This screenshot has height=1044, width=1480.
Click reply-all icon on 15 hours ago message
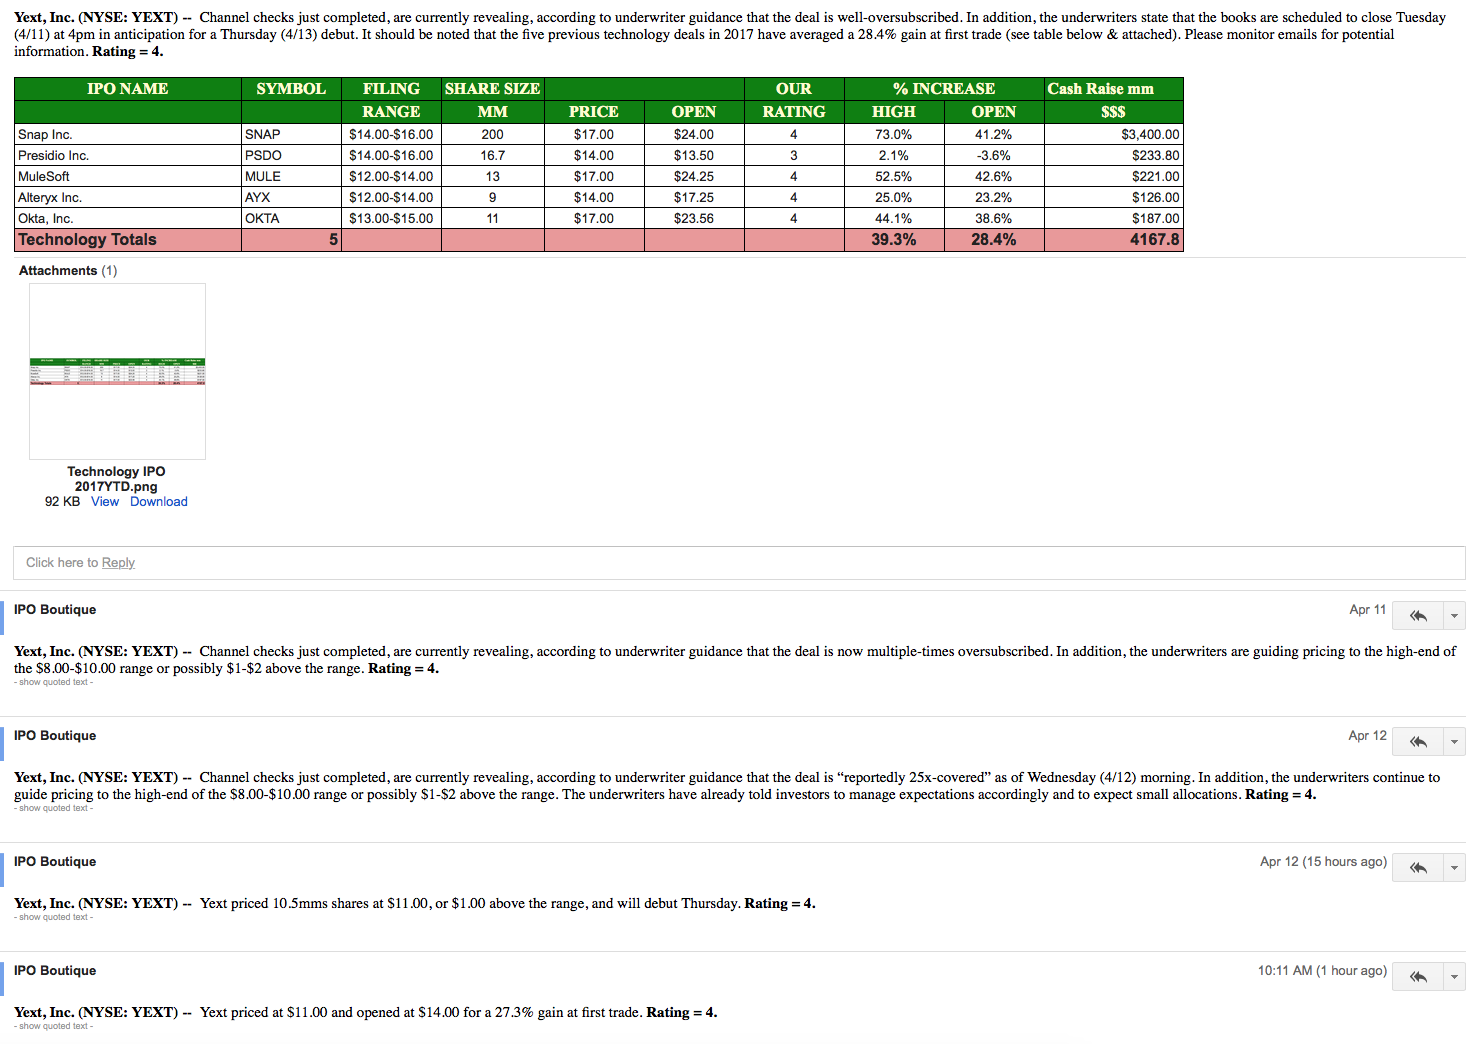click(1417, 867)
